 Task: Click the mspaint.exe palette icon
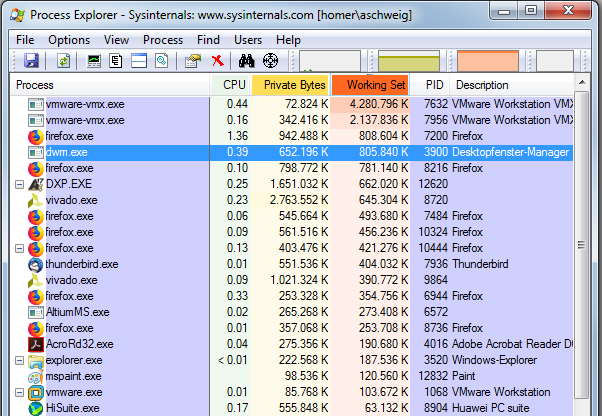coord(35,376)
